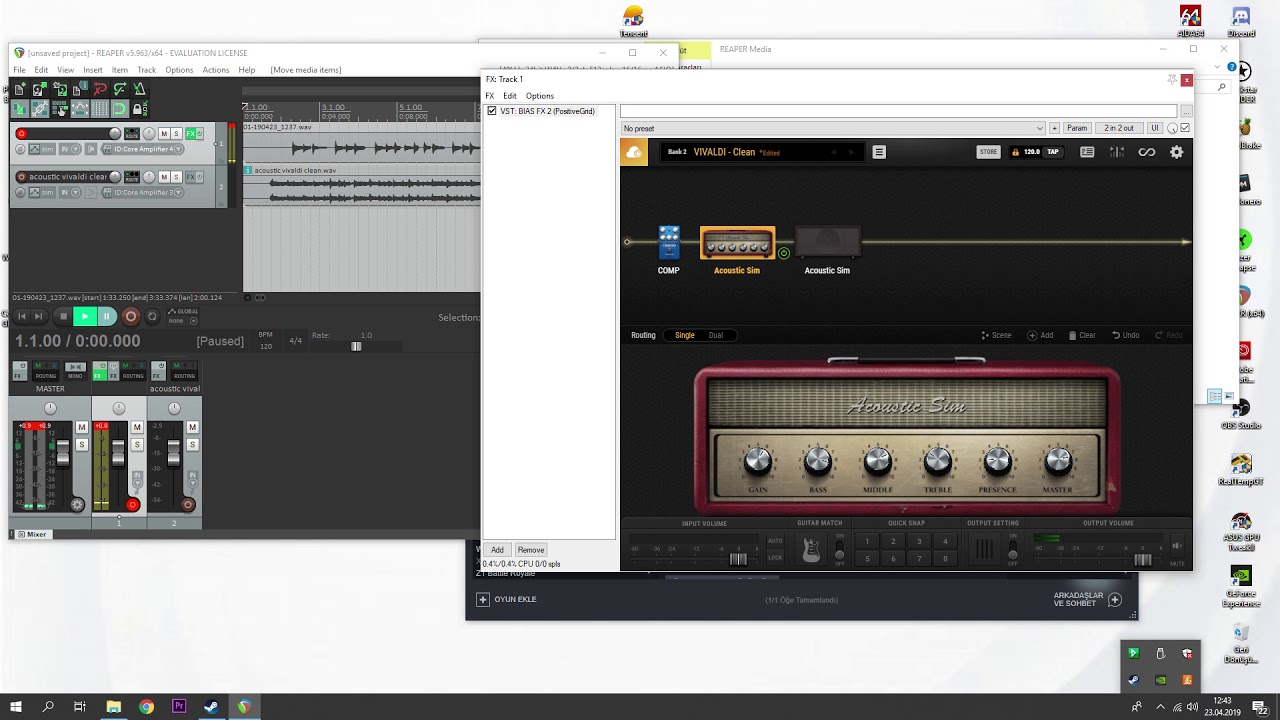This screenshot has height=720, width=1280.
Task: Toggle grid lines toolbar icon
Action: 100,108
